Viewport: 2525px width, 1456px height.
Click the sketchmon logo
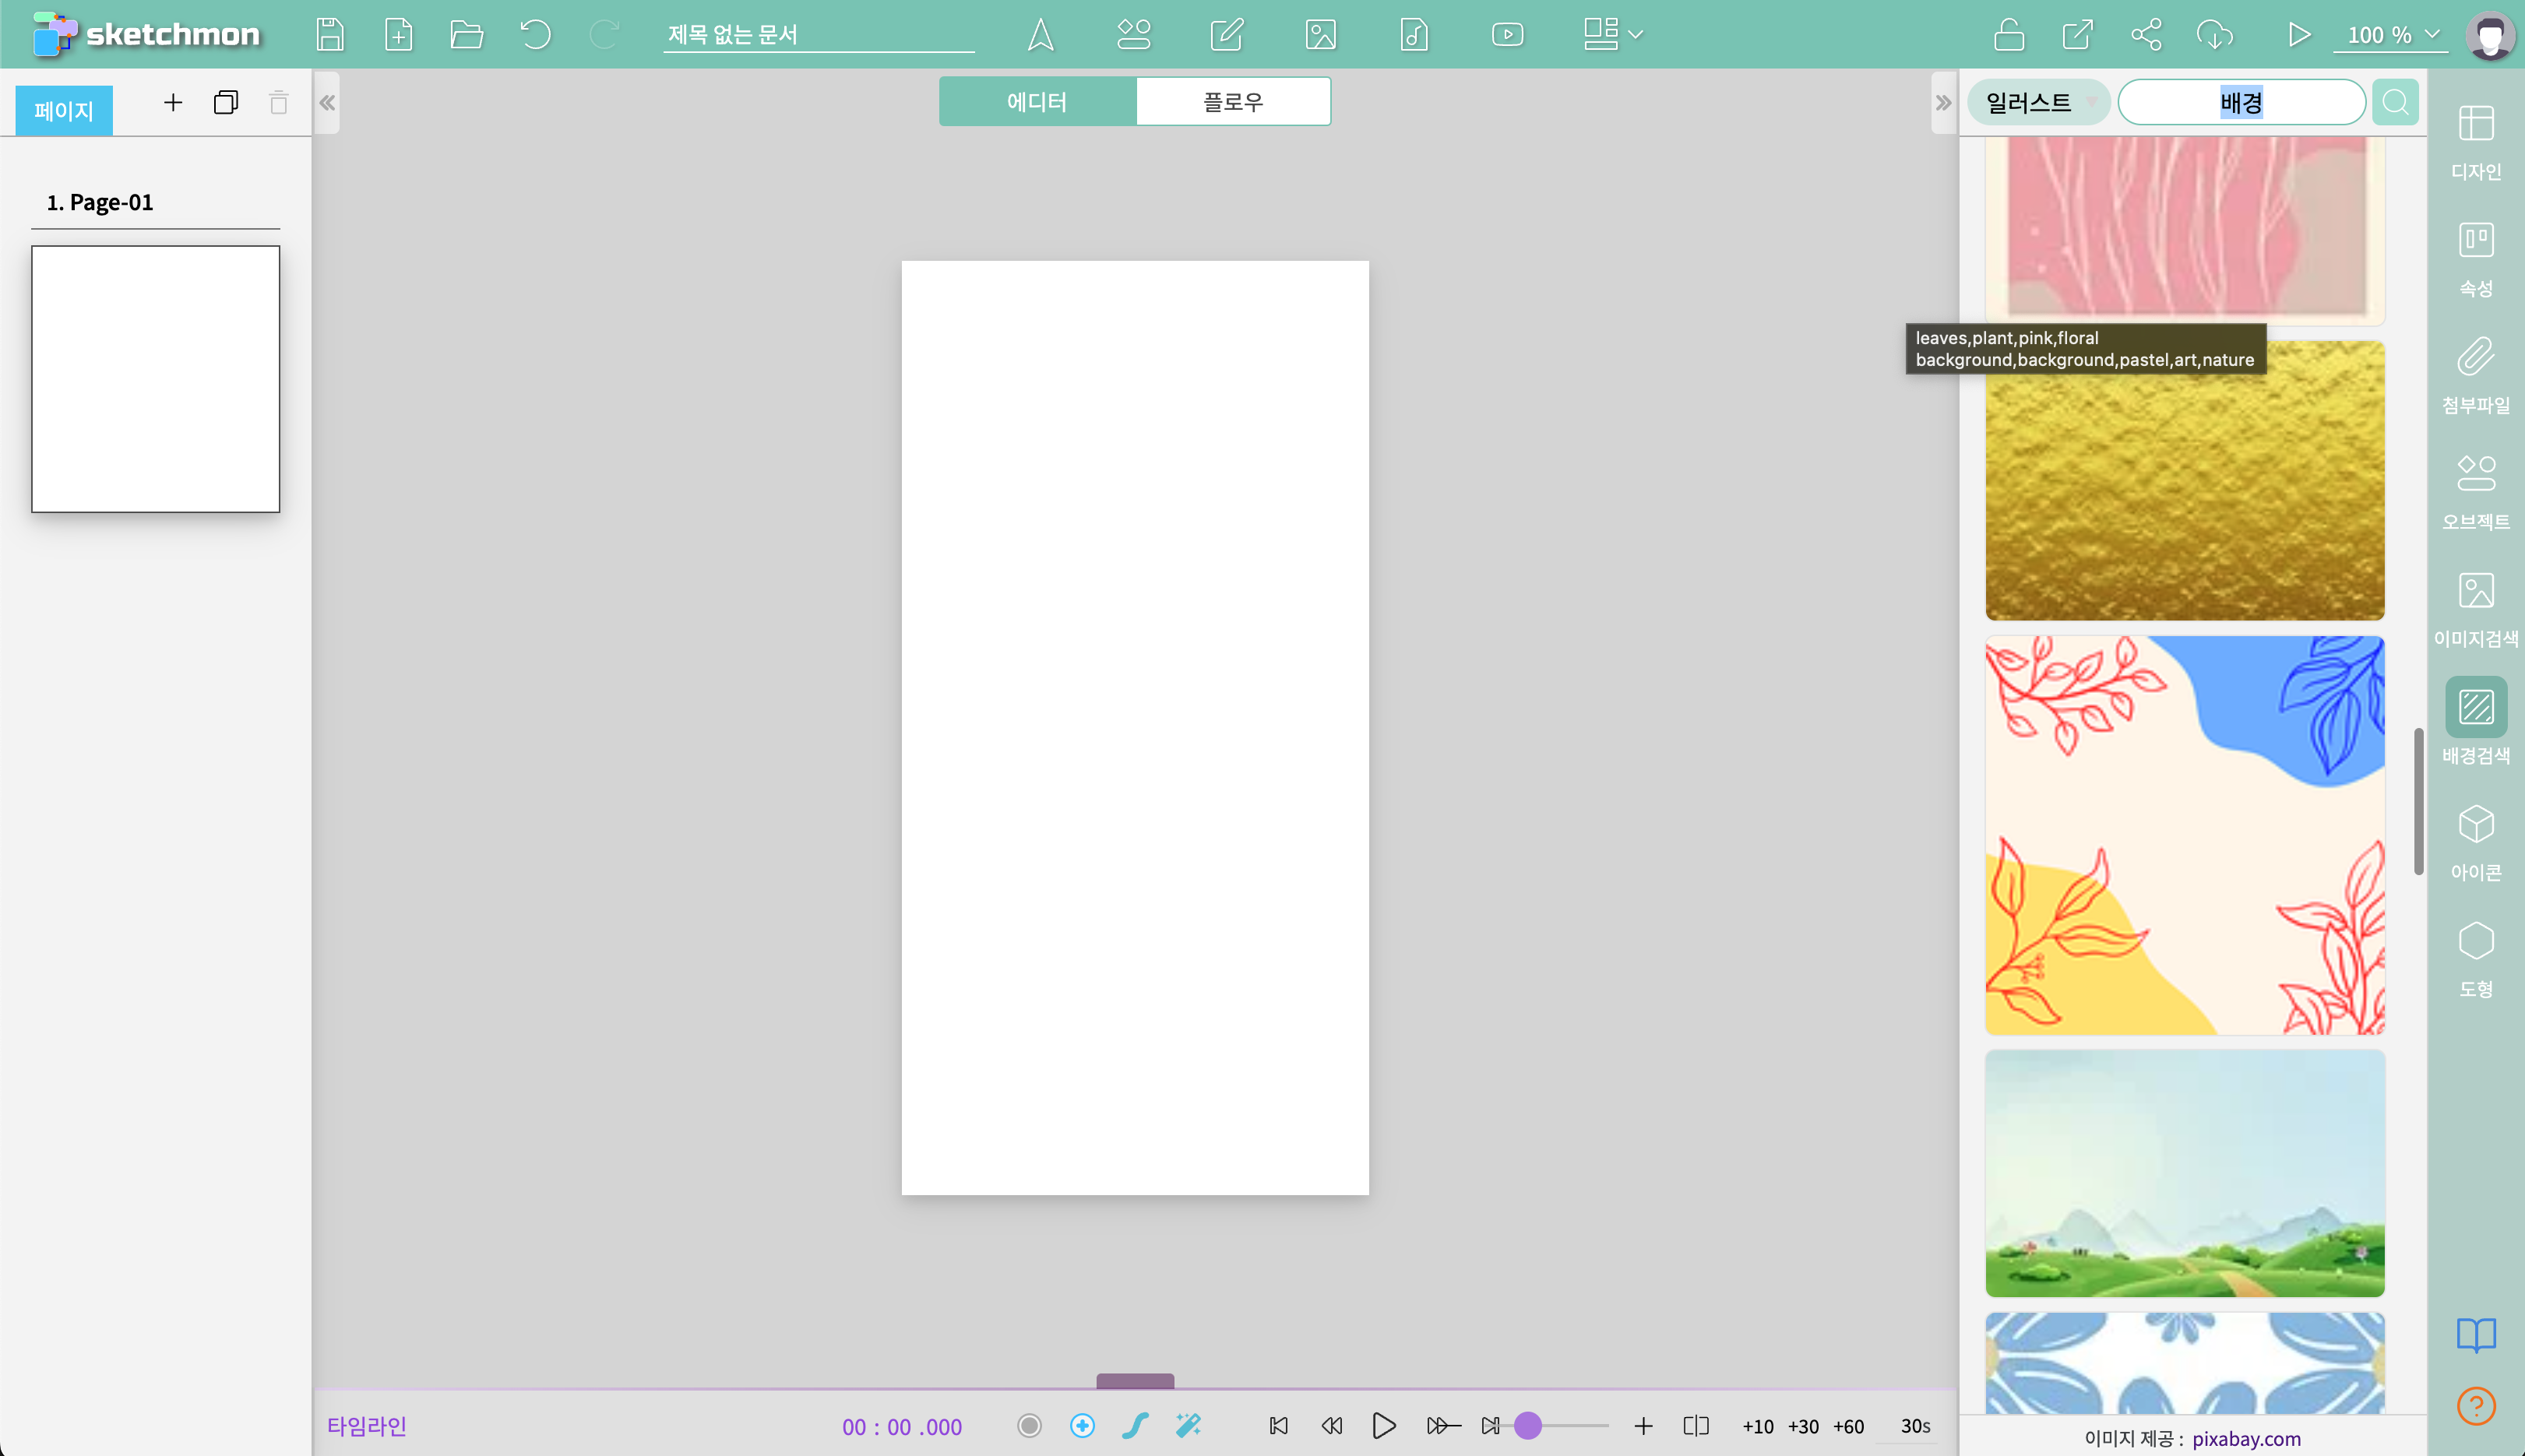click(146, 35)
